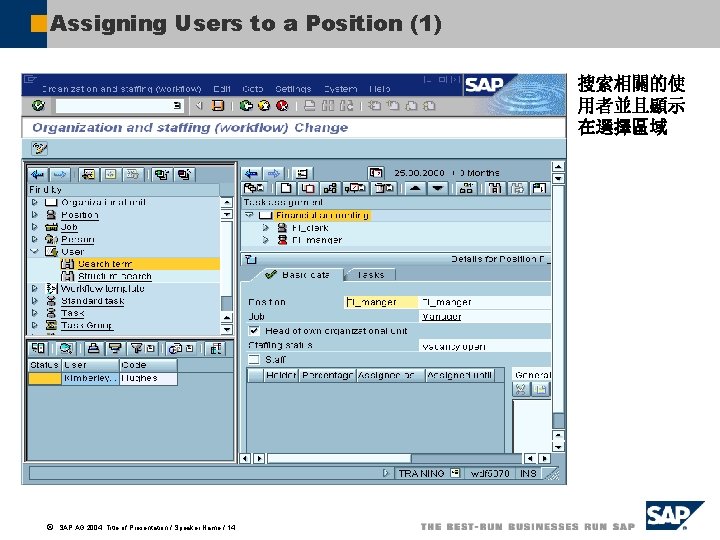Open the Goto menu
Screen dimensions: 720x540
(x=253, y=89)
